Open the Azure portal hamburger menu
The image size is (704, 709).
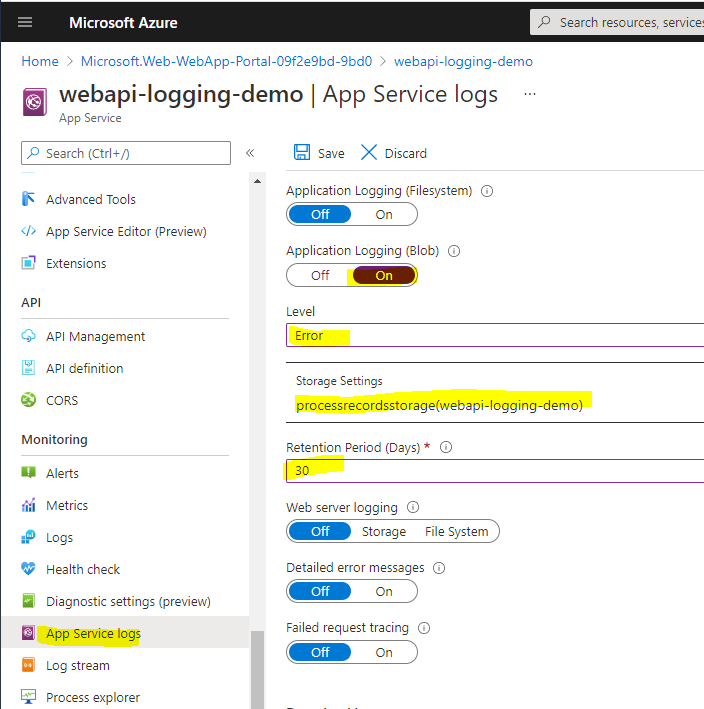click(25, 22)
